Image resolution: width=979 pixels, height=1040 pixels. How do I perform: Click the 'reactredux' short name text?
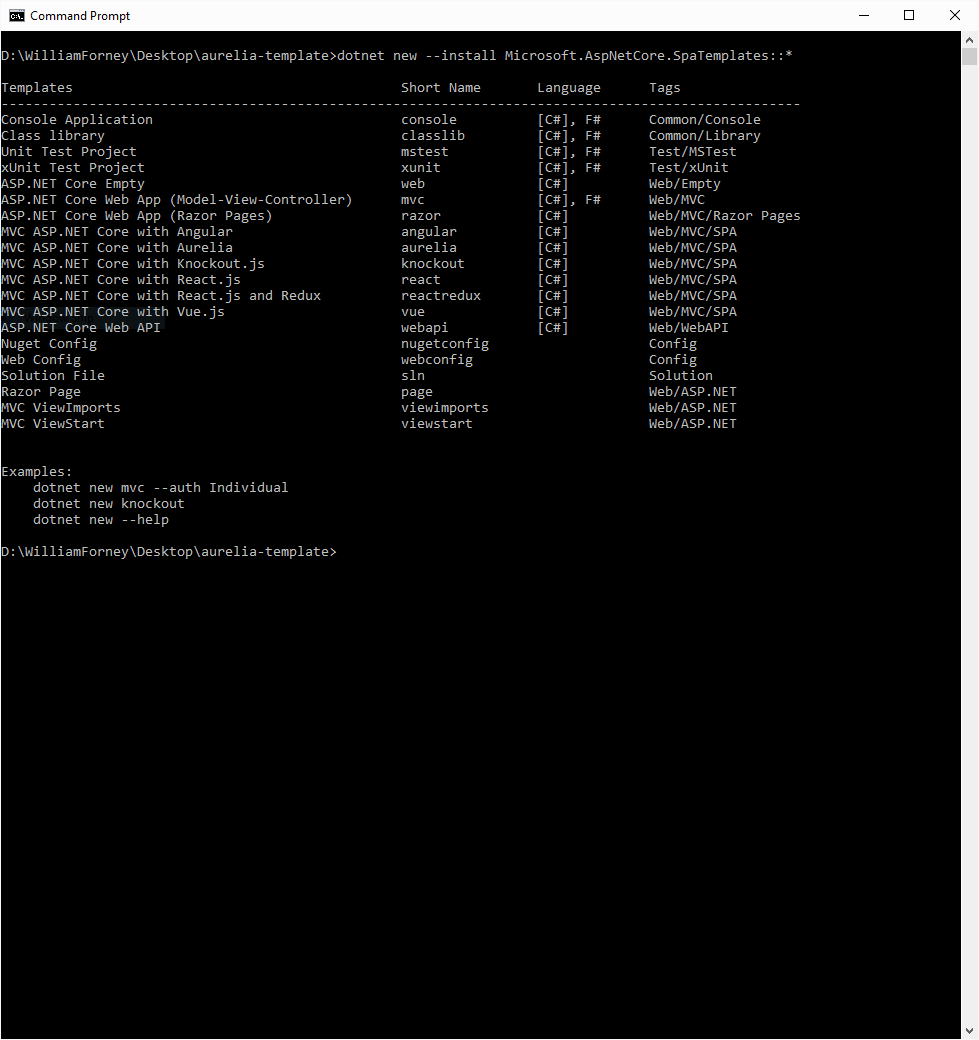[441, 296]
